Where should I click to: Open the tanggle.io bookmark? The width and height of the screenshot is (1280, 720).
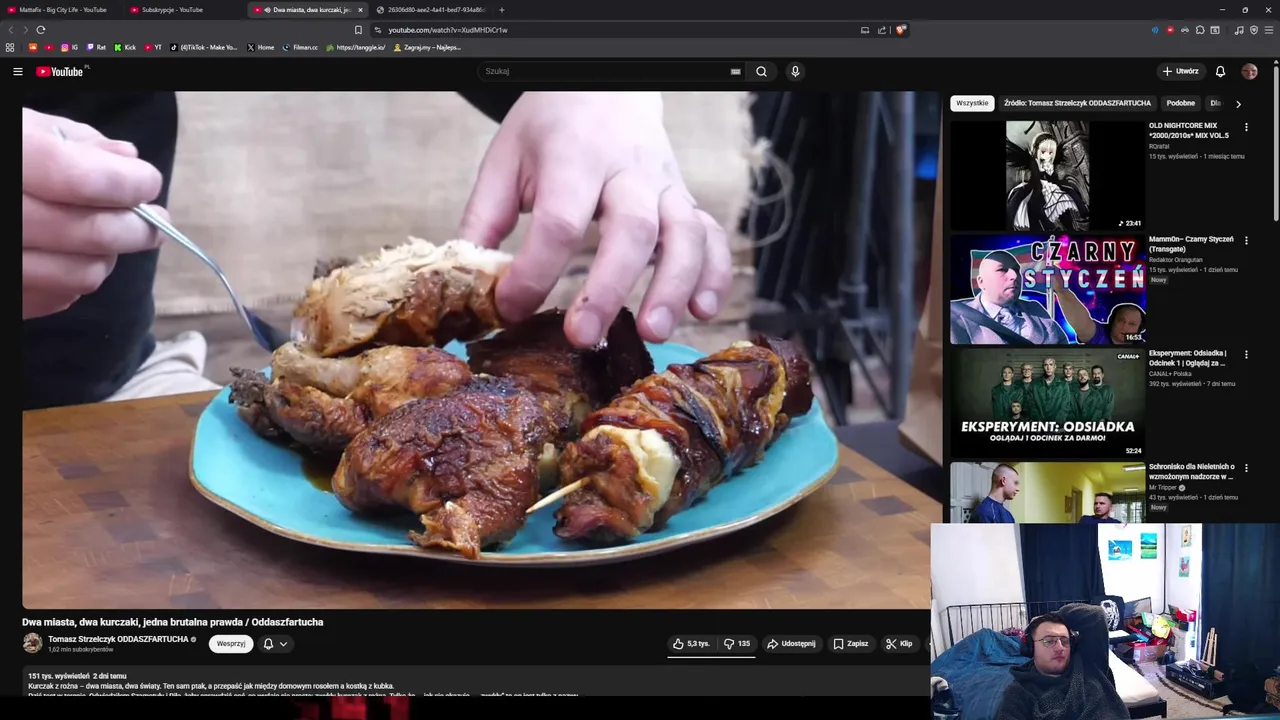(355, 47)
